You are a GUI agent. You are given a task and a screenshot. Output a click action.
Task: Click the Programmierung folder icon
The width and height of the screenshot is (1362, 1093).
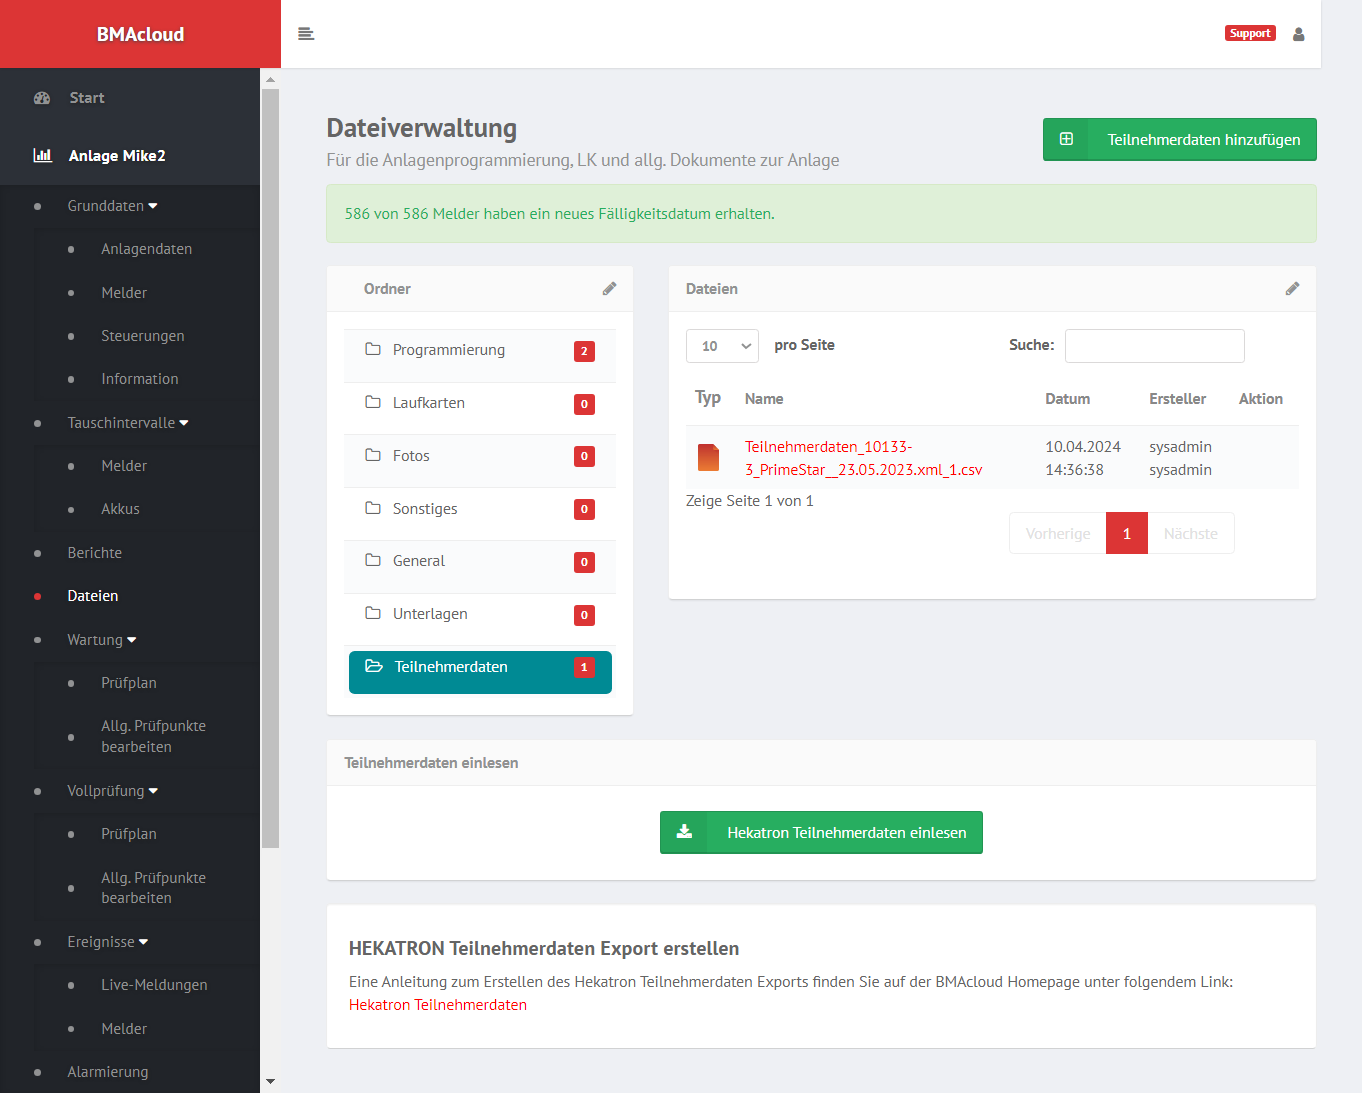click(x=373, y=349)
